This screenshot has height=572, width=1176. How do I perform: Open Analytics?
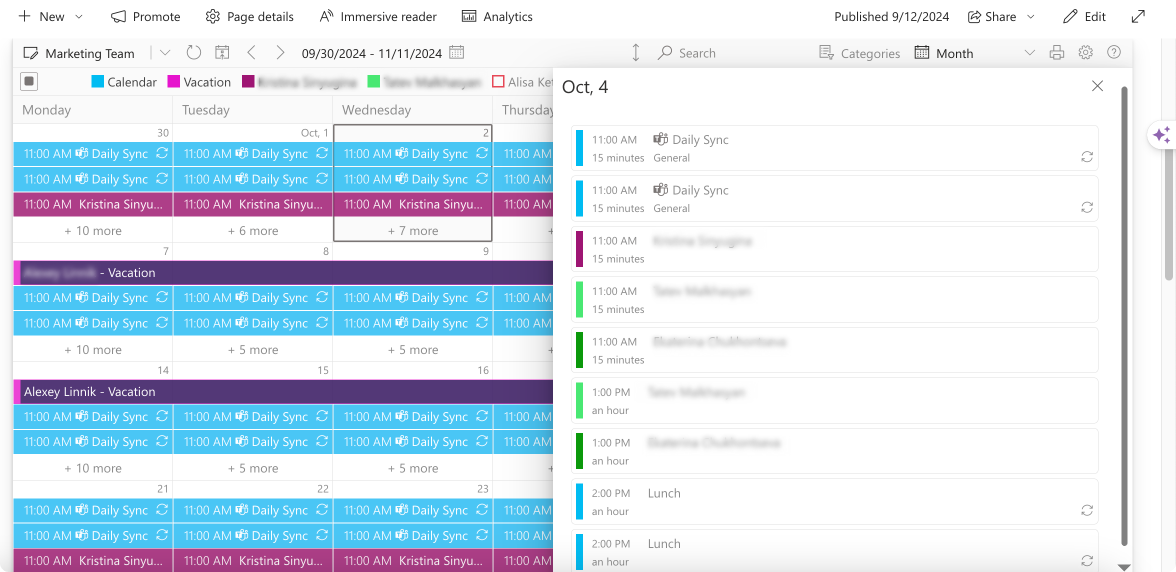(497, 16)
